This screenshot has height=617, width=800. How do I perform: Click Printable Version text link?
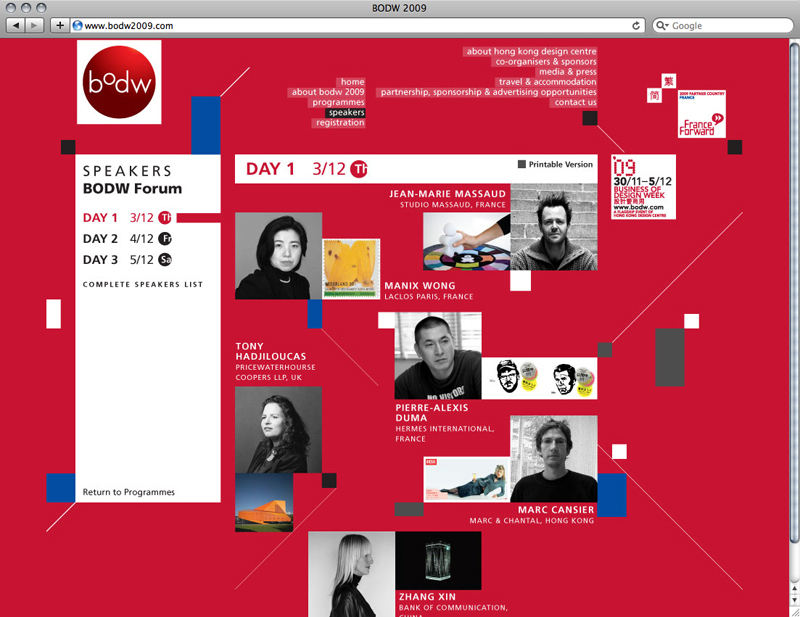point(561,164)
